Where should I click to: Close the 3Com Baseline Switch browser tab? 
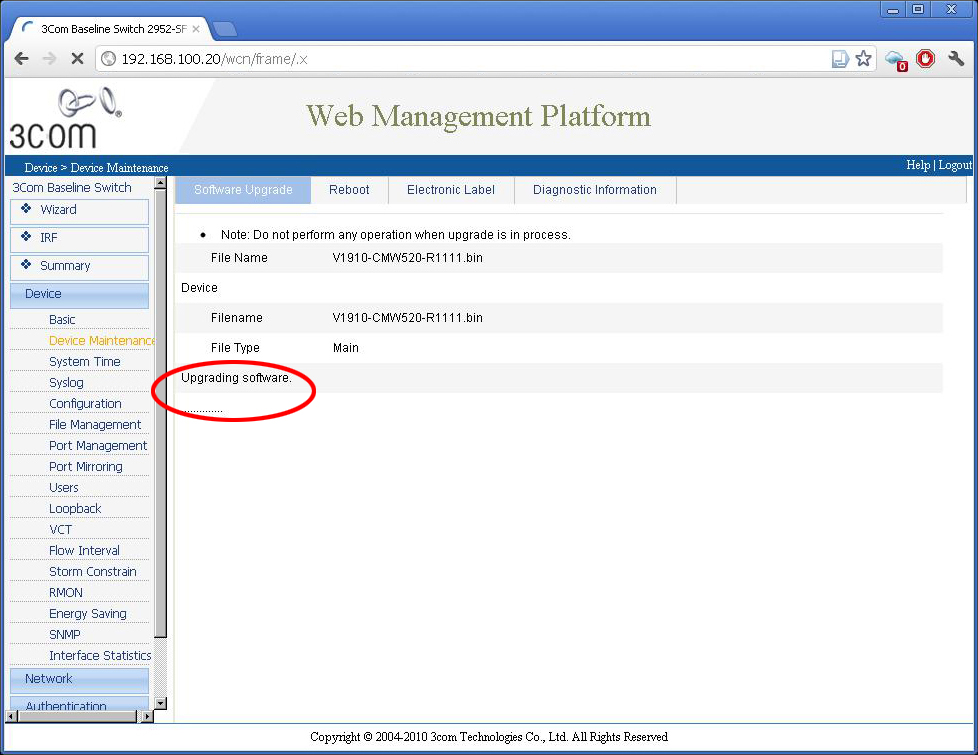coord(196,29)
